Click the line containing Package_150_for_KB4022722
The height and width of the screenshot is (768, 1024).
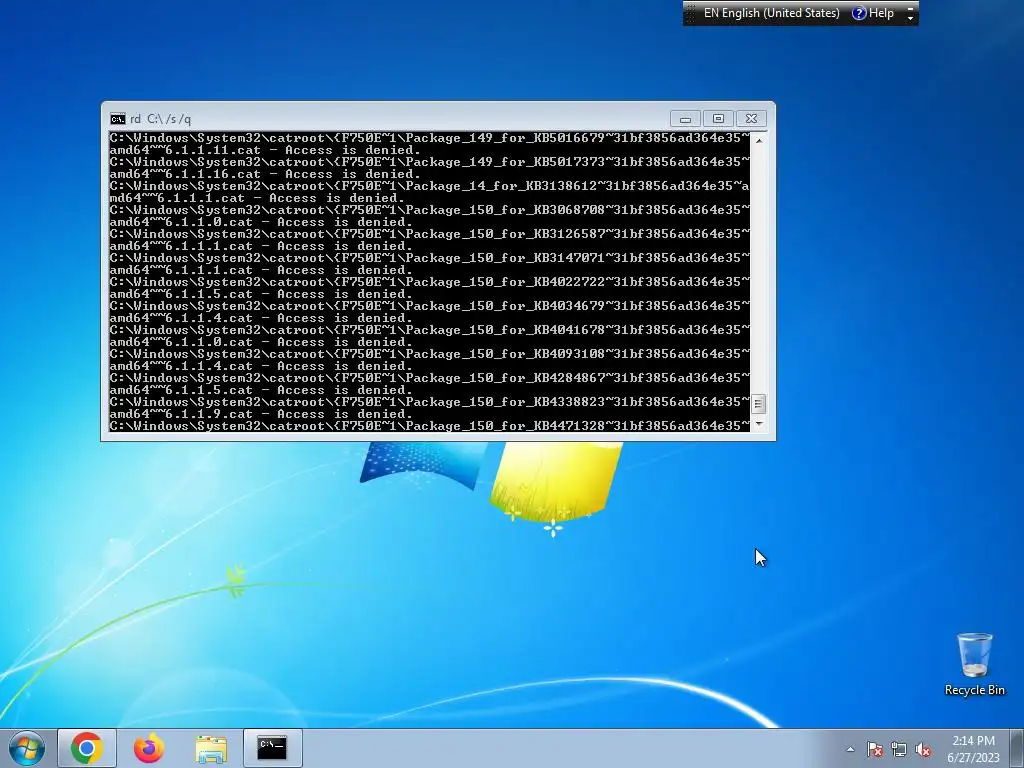click(430, 282)
